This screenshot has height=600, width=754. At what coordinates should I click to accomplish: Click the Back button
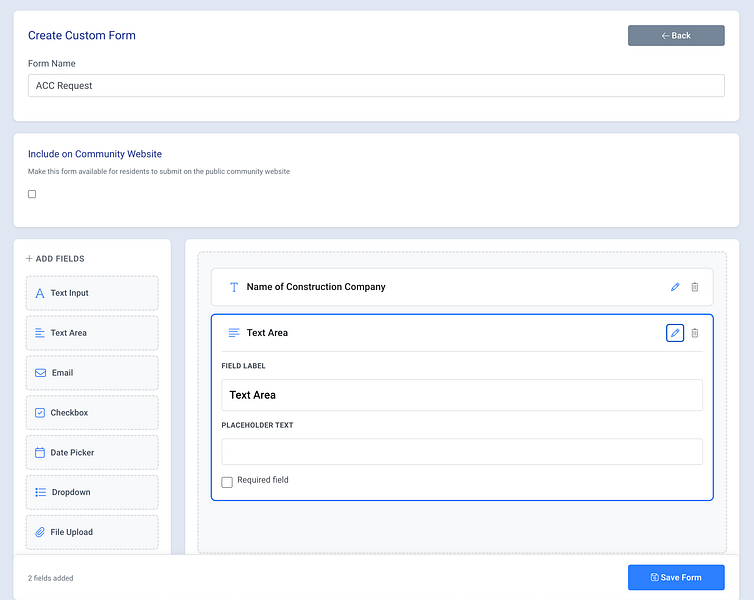676,36
